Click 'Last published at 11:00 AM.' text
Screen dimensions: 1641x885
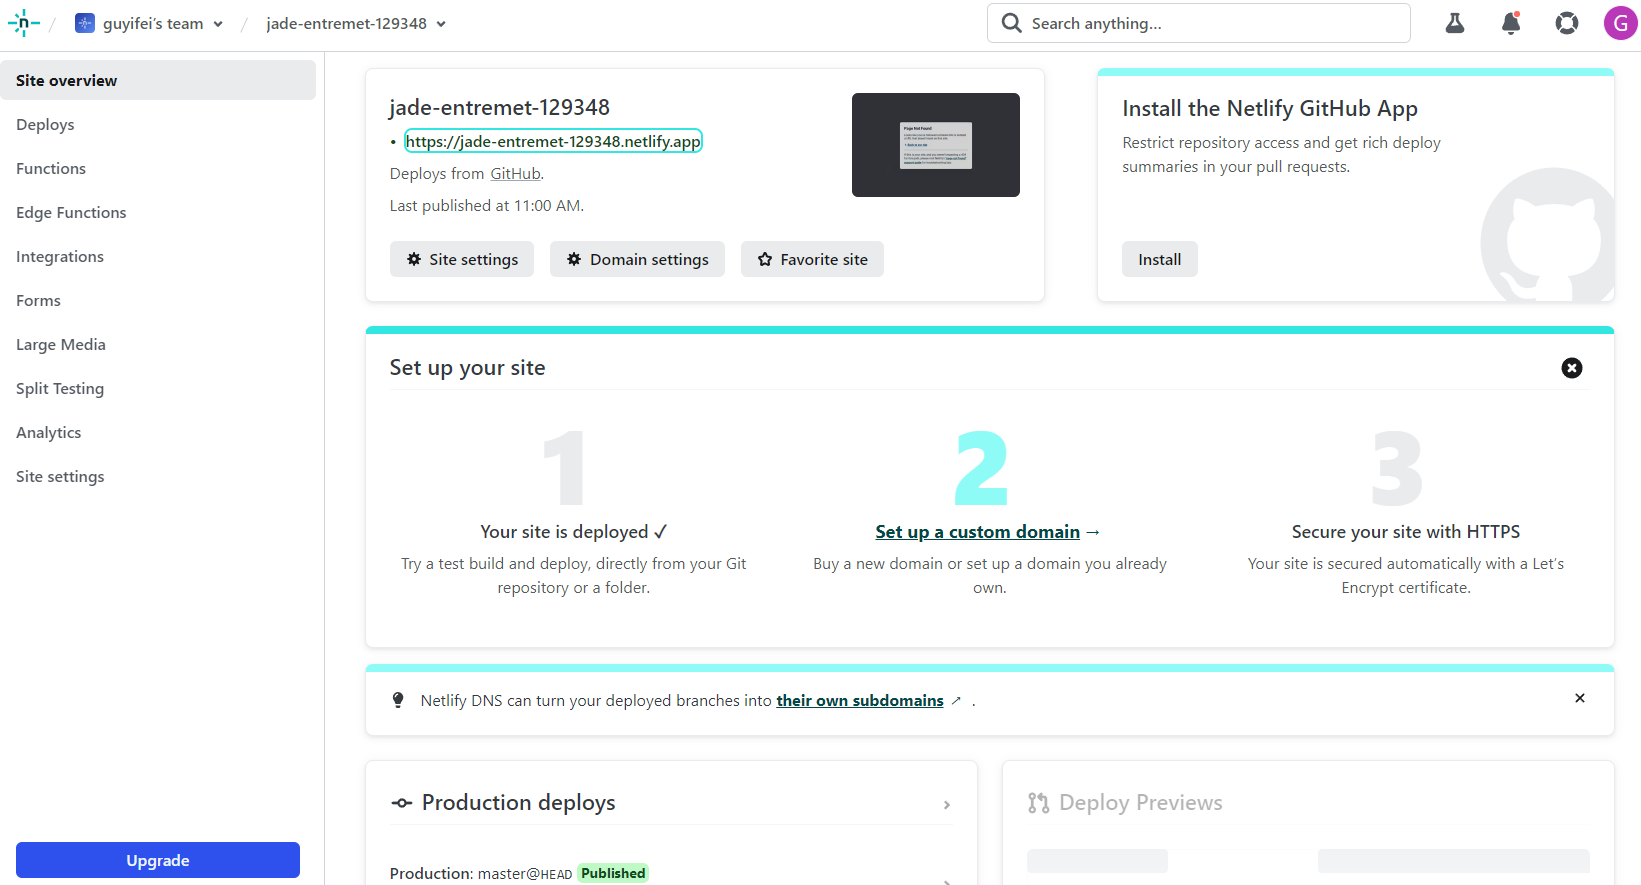[x=487, y=205]
